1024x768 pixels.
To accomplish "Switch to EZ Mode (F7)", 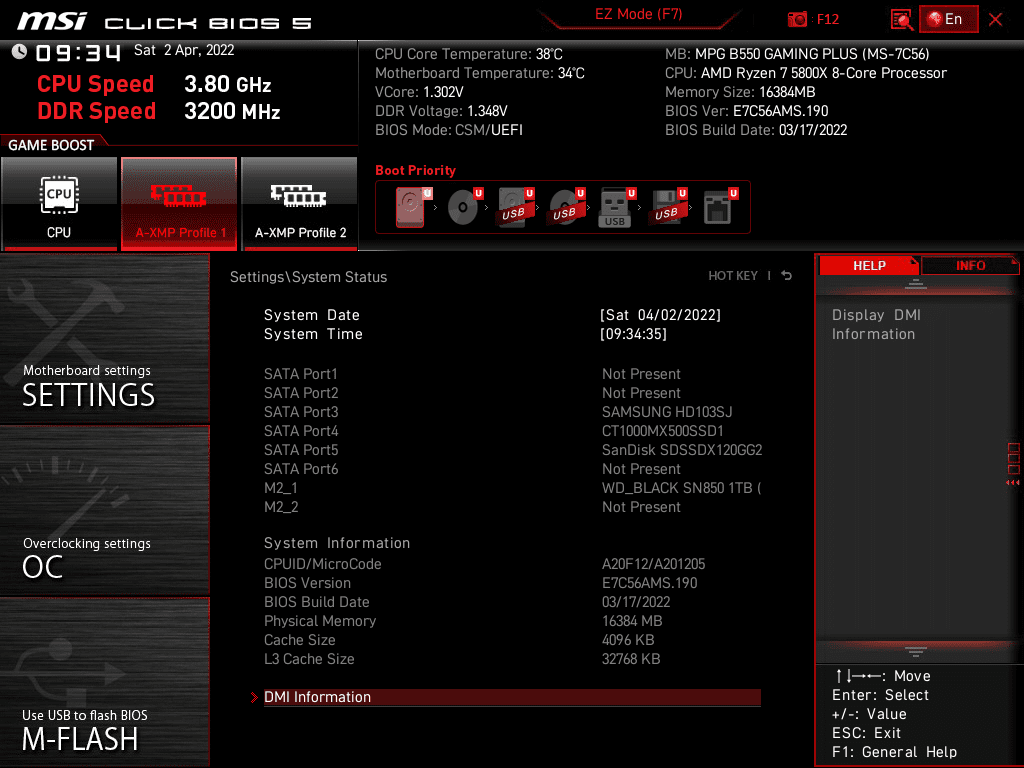I will point(638,14).
